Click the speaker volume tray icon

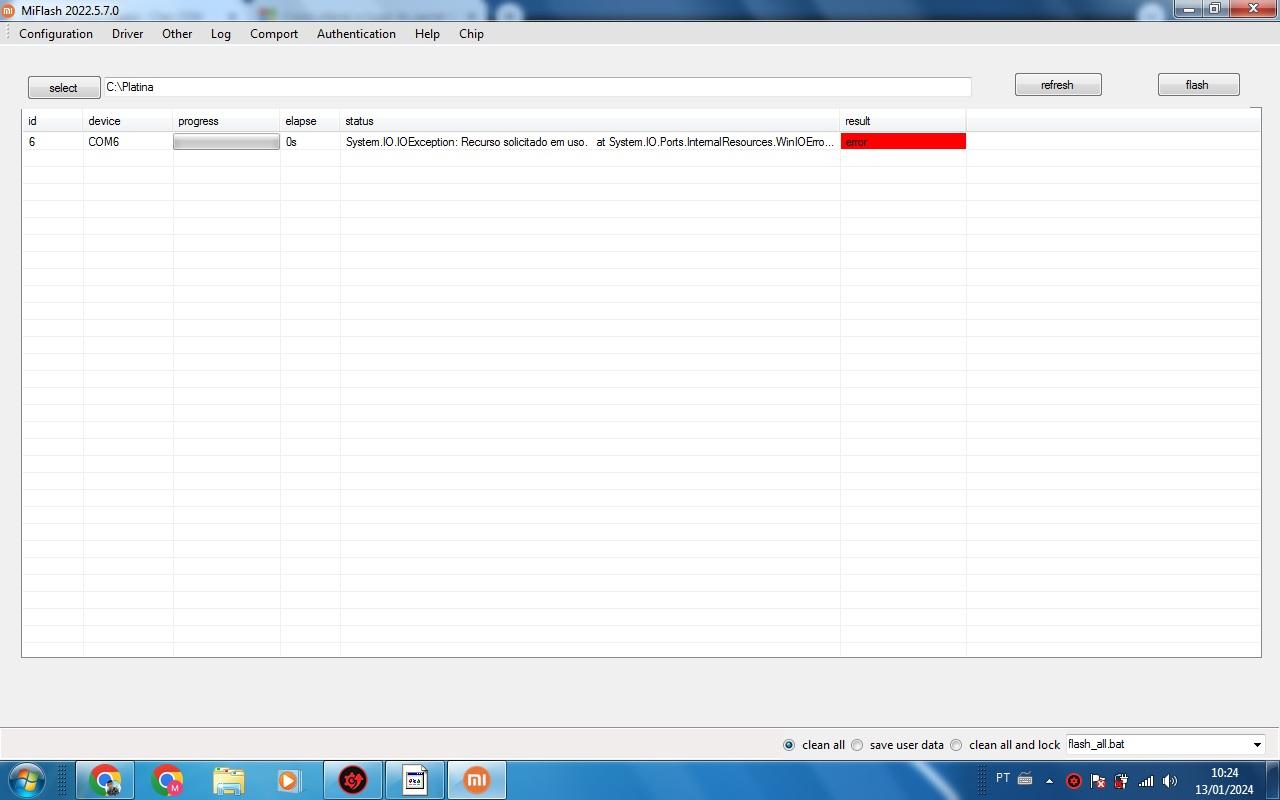coord(1170,781)
